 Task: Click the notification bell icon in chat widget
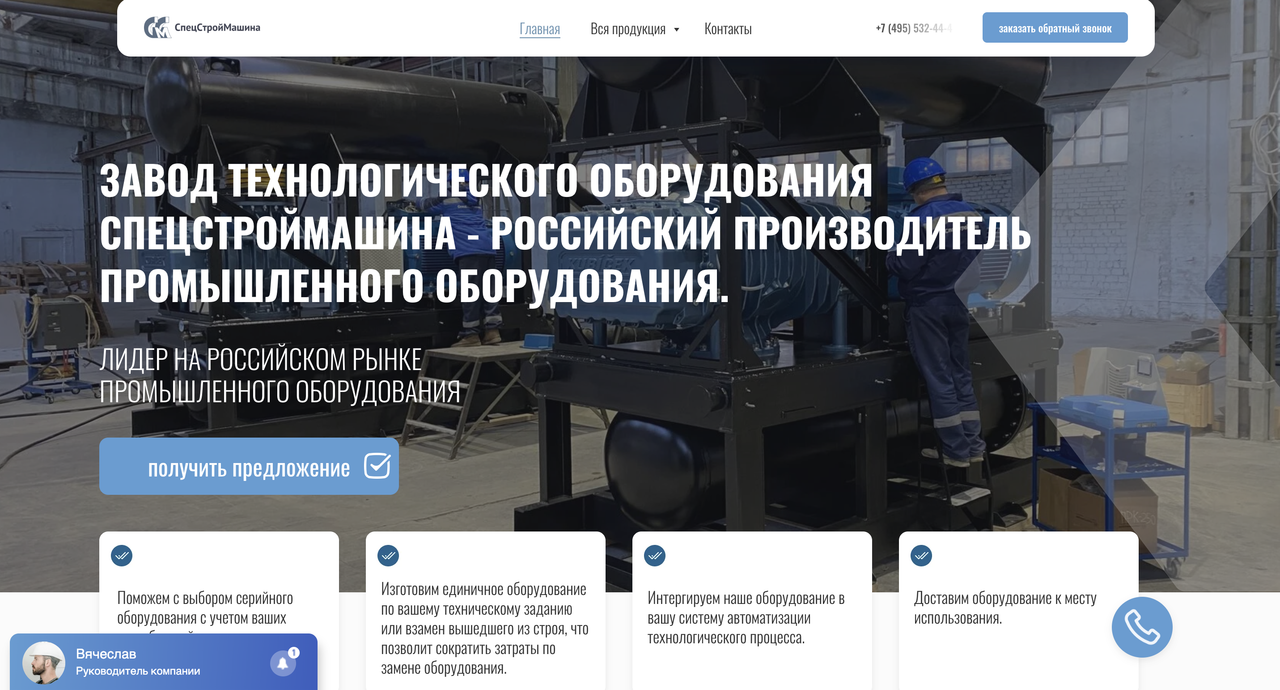coord(283,663)
